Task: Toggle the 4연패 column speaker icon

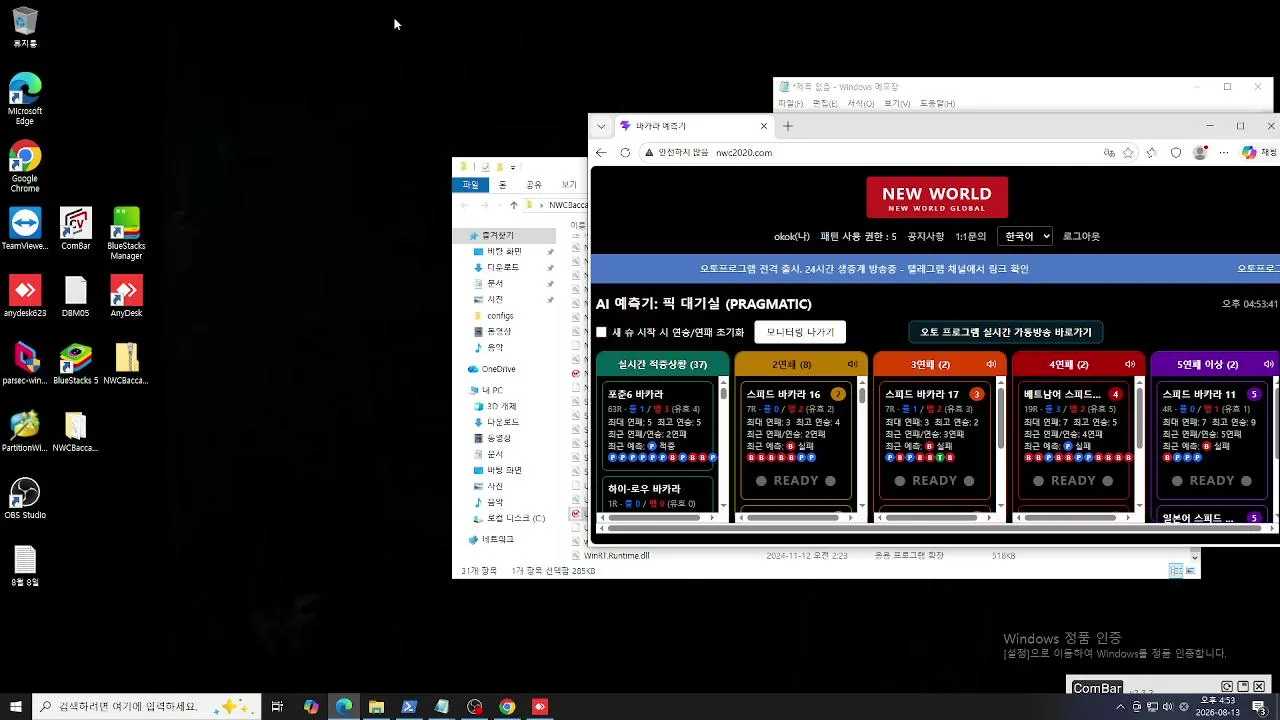Action: pos(1130,364)
